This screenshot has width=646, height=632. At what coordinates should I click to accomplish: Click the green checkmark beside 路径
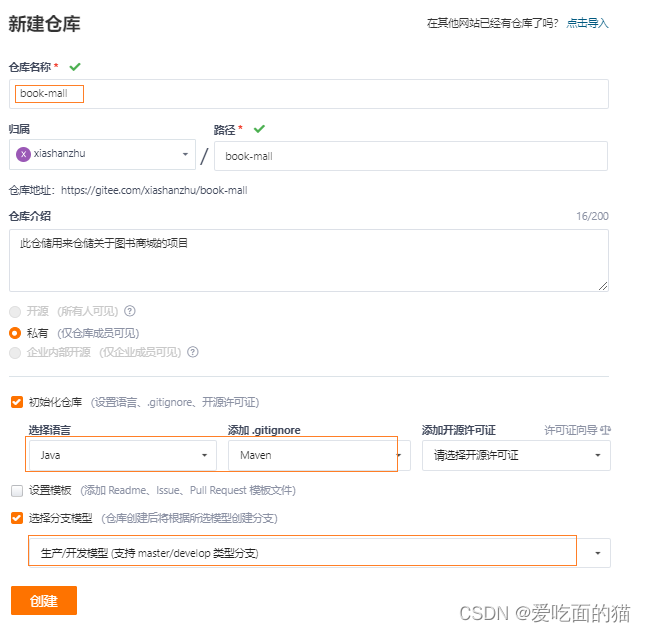pos(259,129)
